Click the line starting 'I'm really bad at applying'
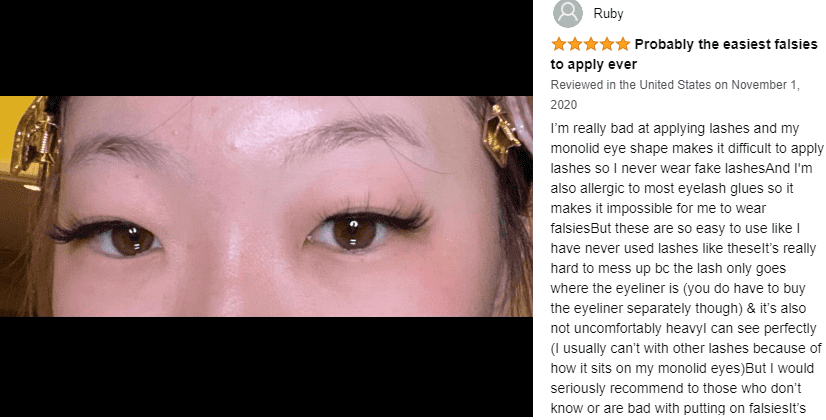This screenshot has width=826, height=420. coord(667,129)
